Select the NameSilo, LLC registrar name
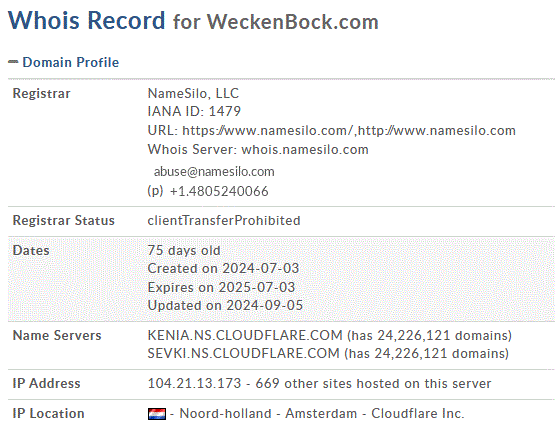556x426 pixels. click(193, 93)
